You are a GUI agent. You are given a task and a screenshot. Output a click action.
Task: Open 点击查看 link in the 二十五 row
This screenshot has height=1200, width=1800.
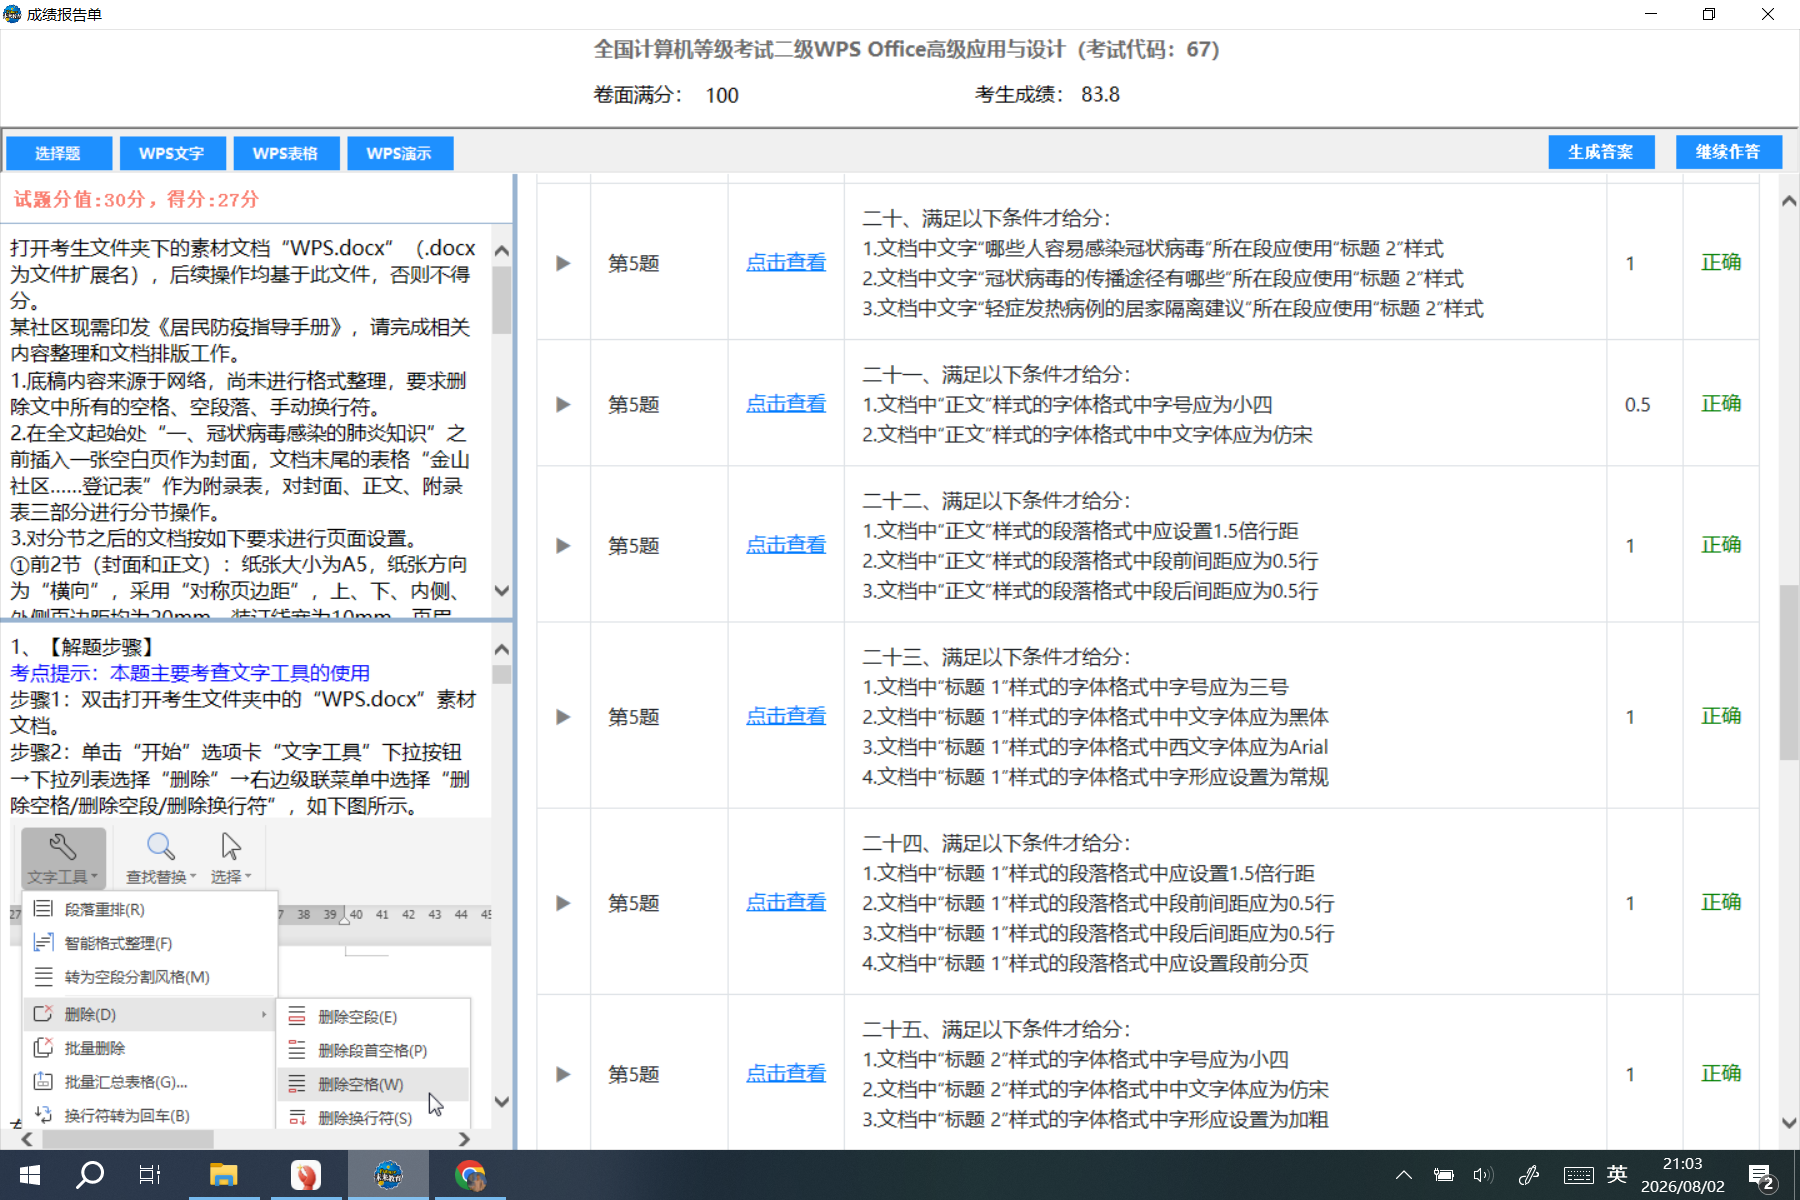pos(786,1074)
